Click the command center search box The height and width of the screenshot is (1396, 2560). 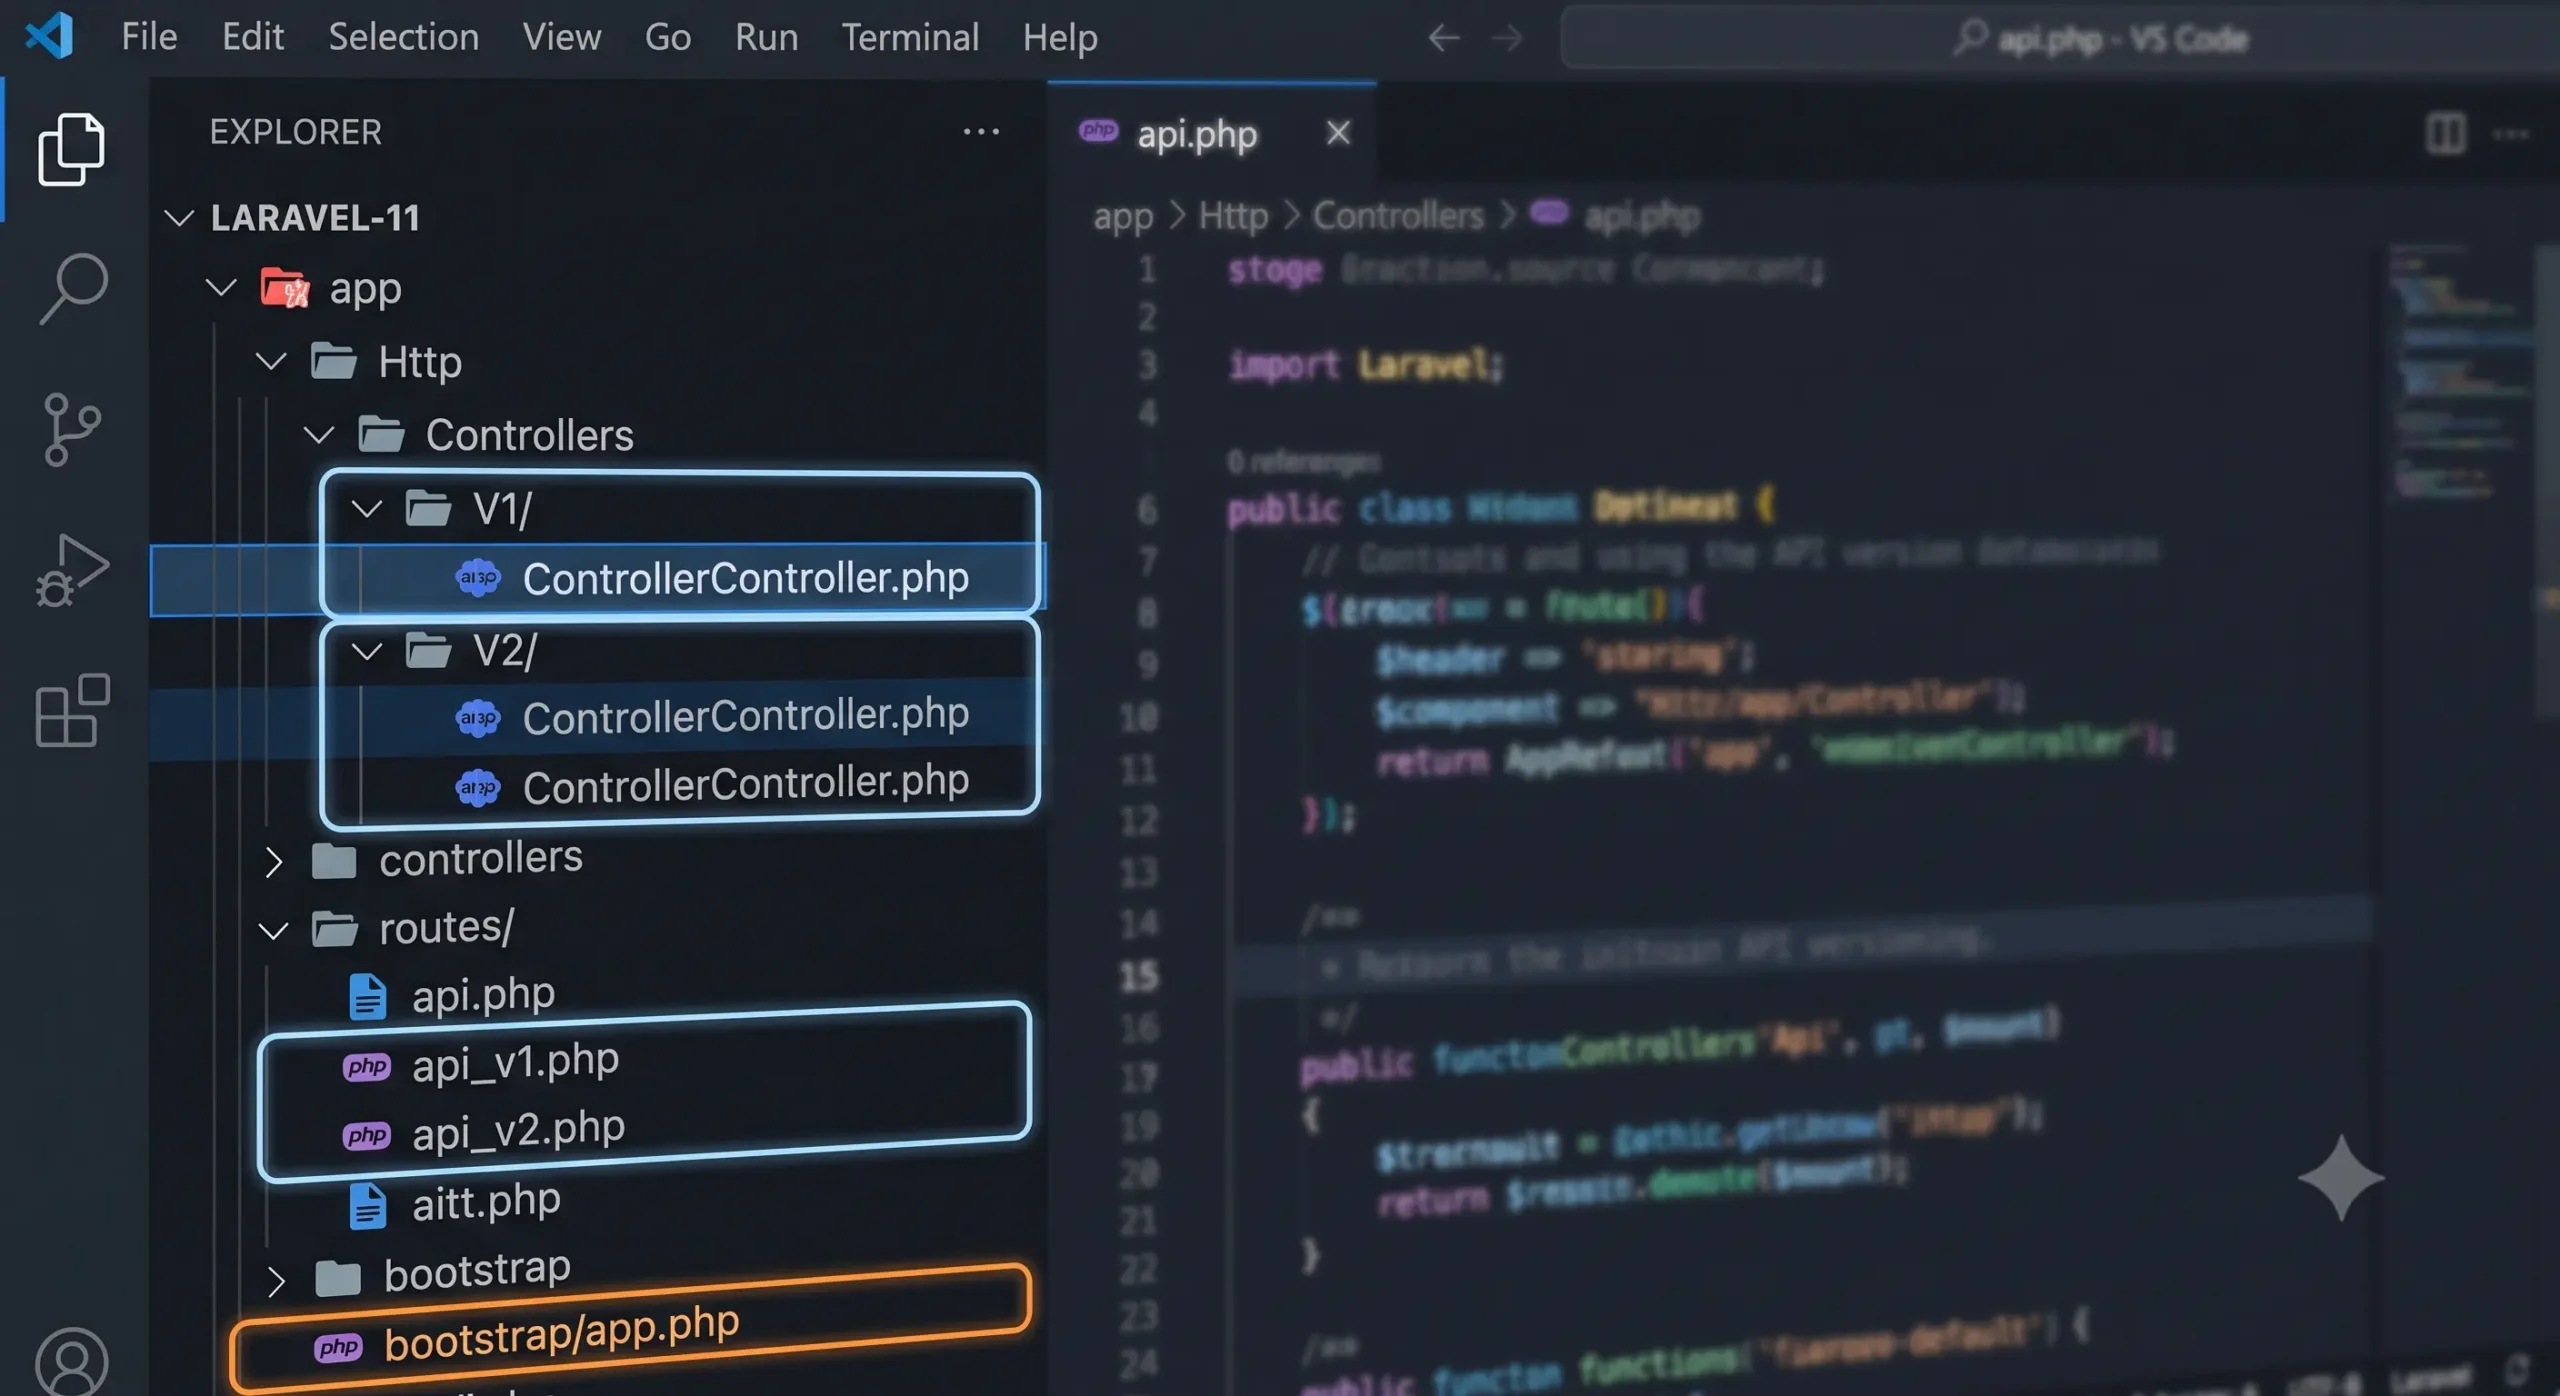pyautogui.click(x=2060, y=38)
